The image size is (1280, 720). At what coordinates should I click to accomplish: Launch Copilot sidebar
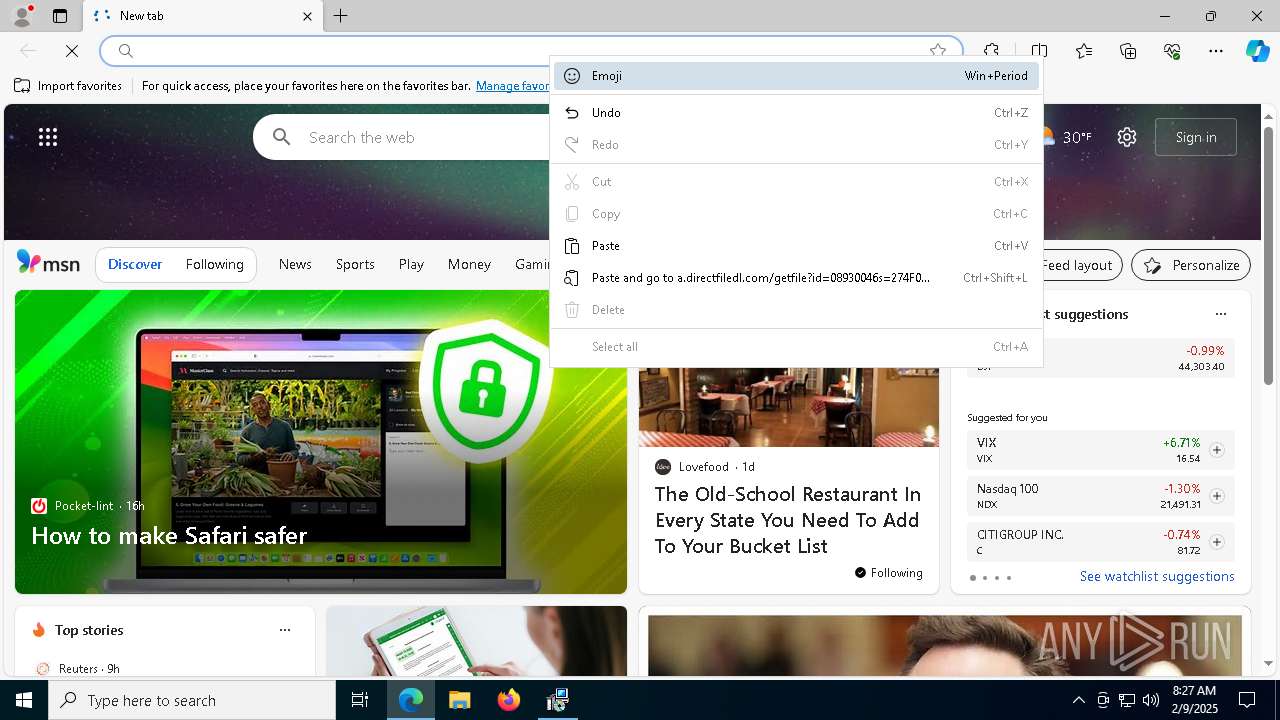coord(1257,51)
